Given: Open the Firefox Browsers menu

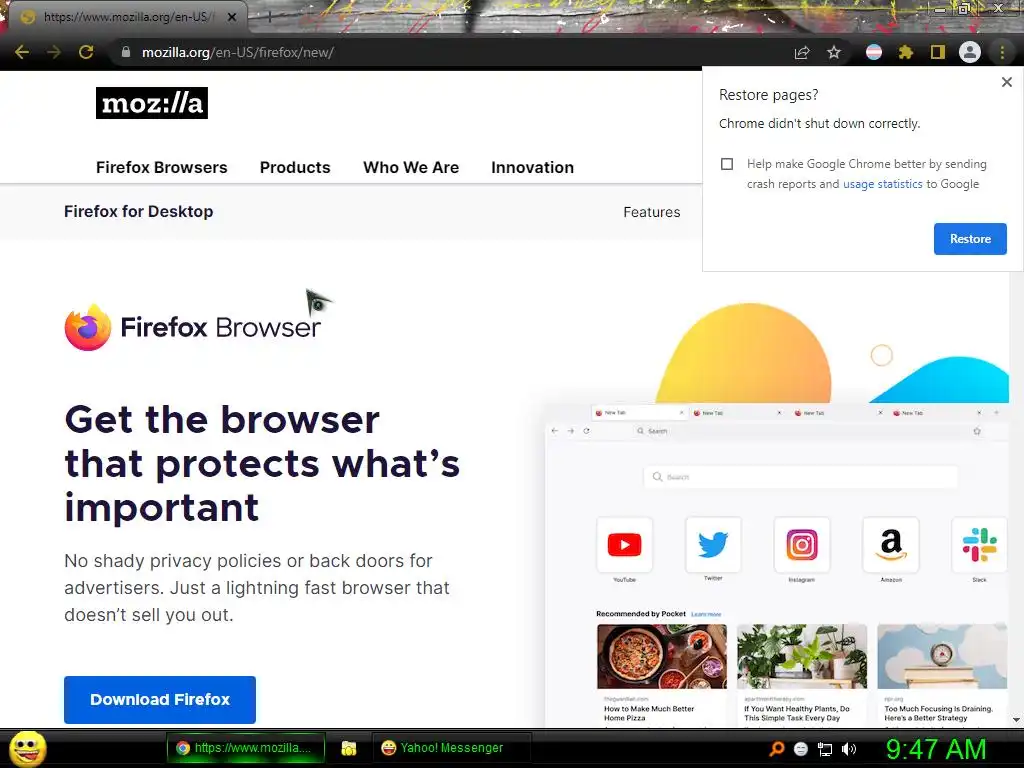Looking at the screenshot, I should click(161, 167).
